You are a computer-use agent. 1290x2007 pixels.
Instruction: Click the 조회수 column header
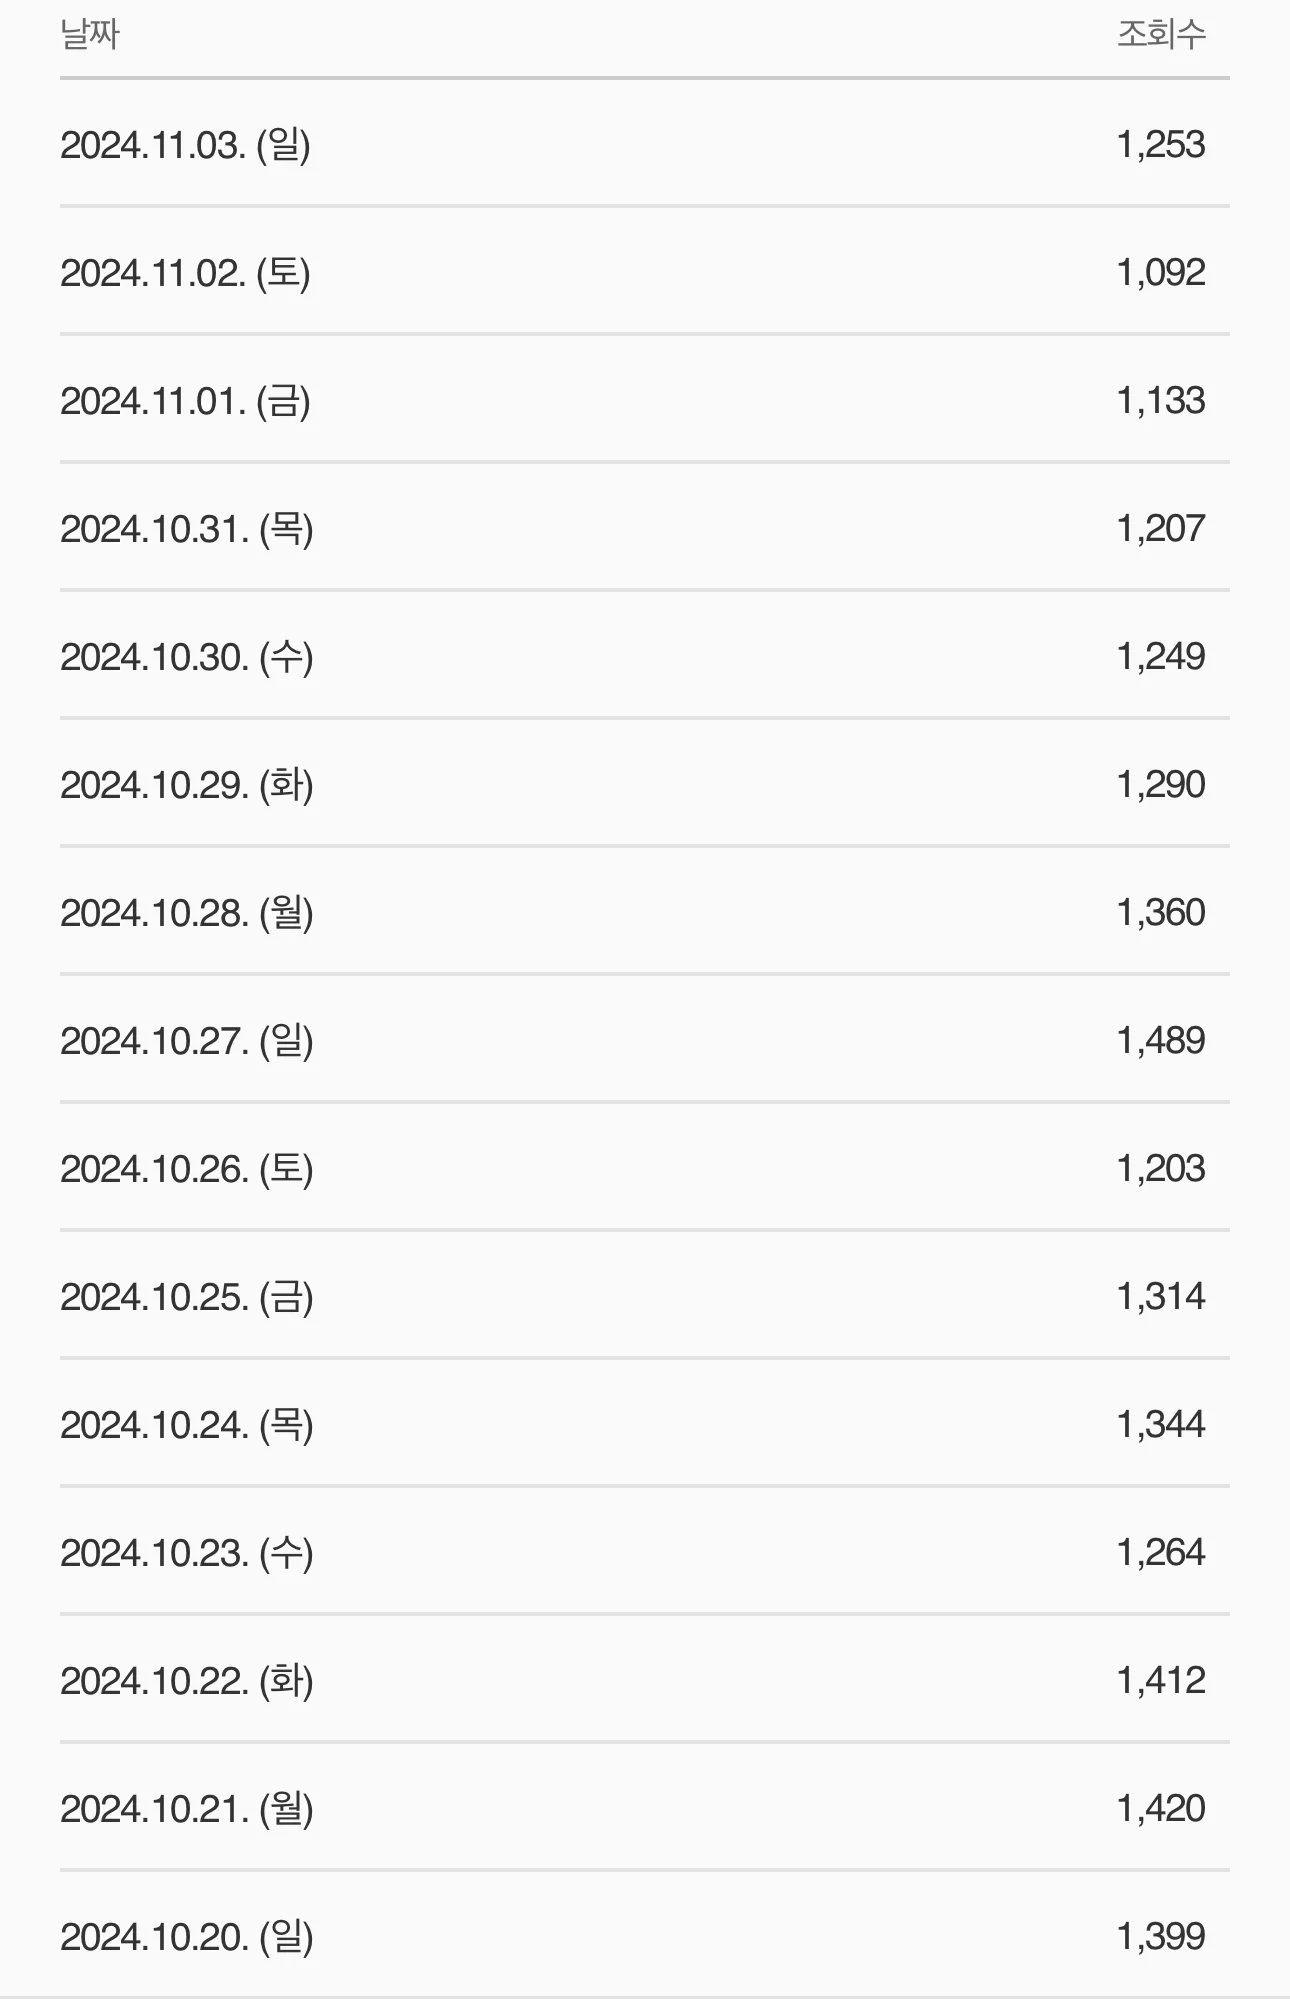pyautogui.click(x=1161, y=35)
